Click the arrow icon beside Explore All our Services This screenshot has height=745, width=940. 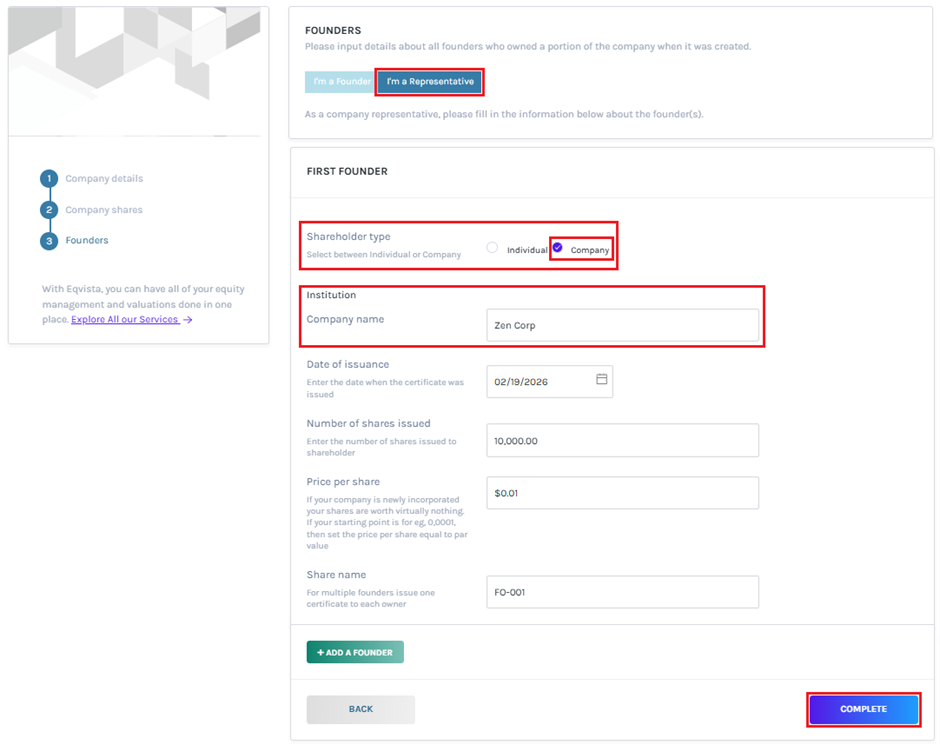(x=188, y=320)
